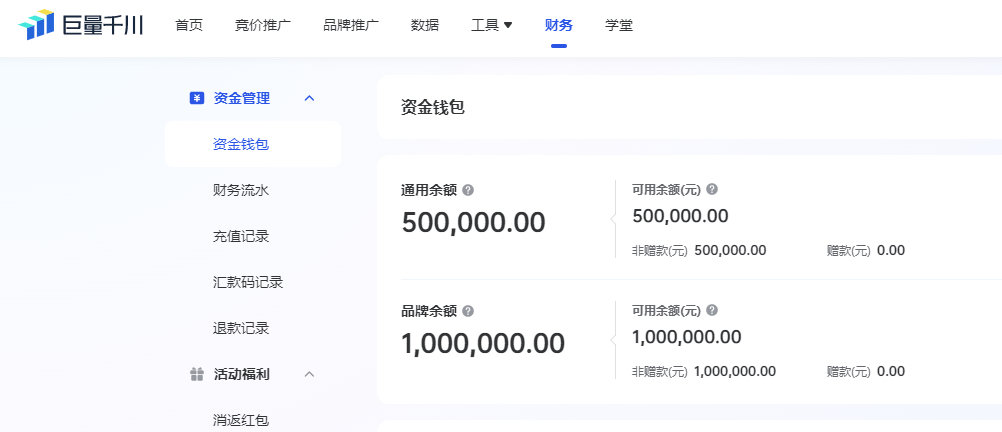
Task: Click the 品牌余额 label
Action: [429, 311]
